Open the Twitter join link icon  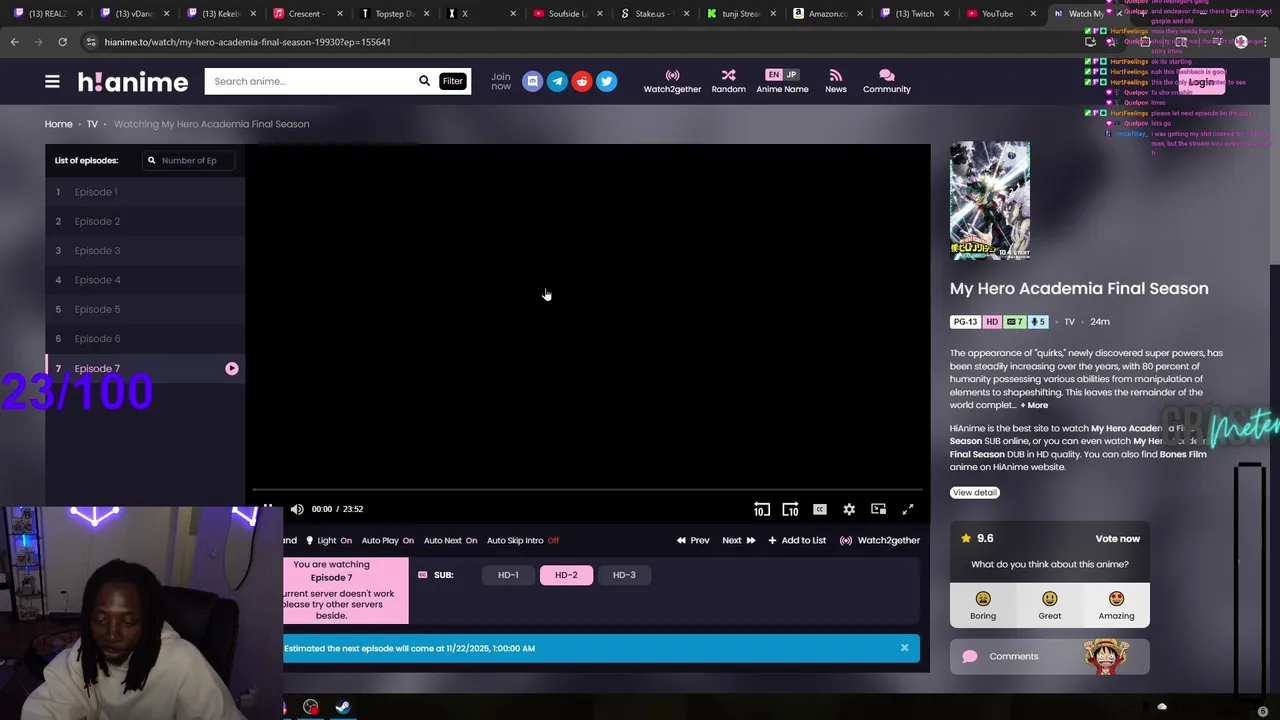coord(606,81)
